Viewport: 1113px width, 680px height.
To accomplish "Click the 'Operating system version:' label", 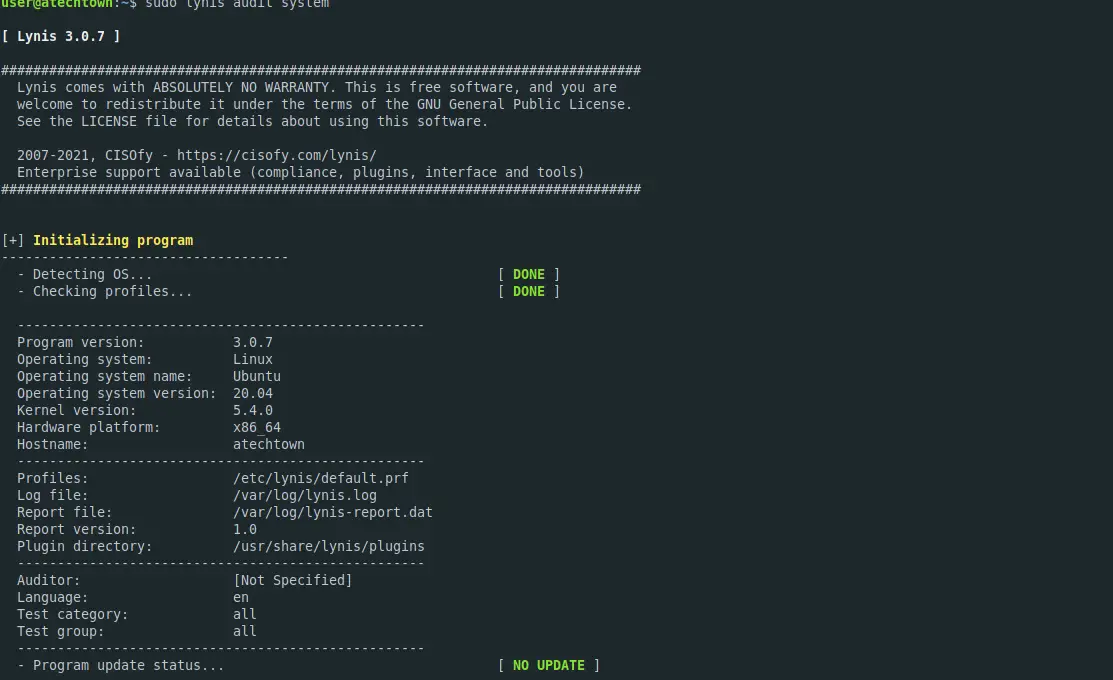I will click(x=116, y=393).
